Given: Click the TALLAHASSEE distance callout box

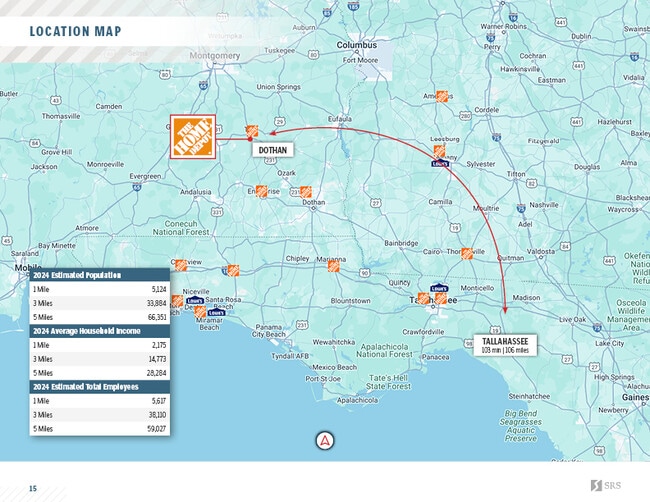Looking at the screenshot, I should click(x=504, y=345).
